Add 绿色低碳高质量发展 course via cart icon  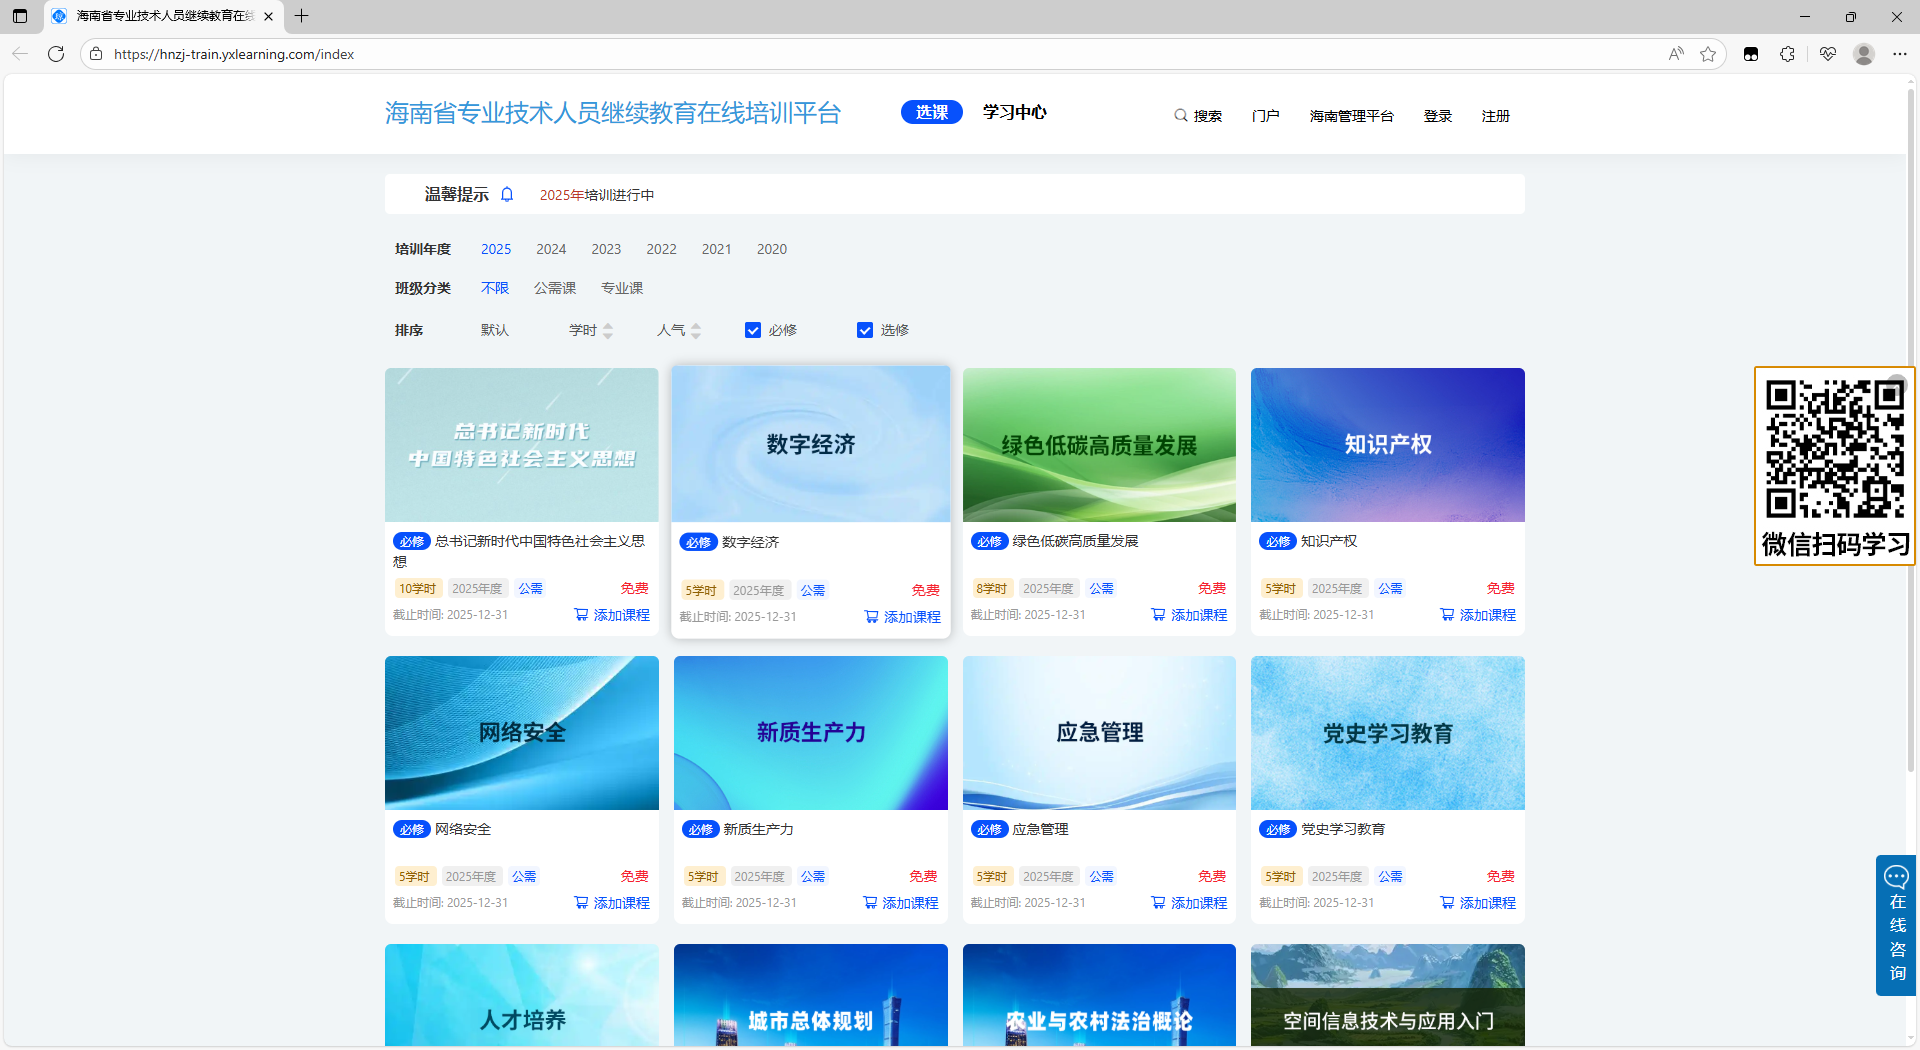pyautogui.click(x=1158, y=615)
